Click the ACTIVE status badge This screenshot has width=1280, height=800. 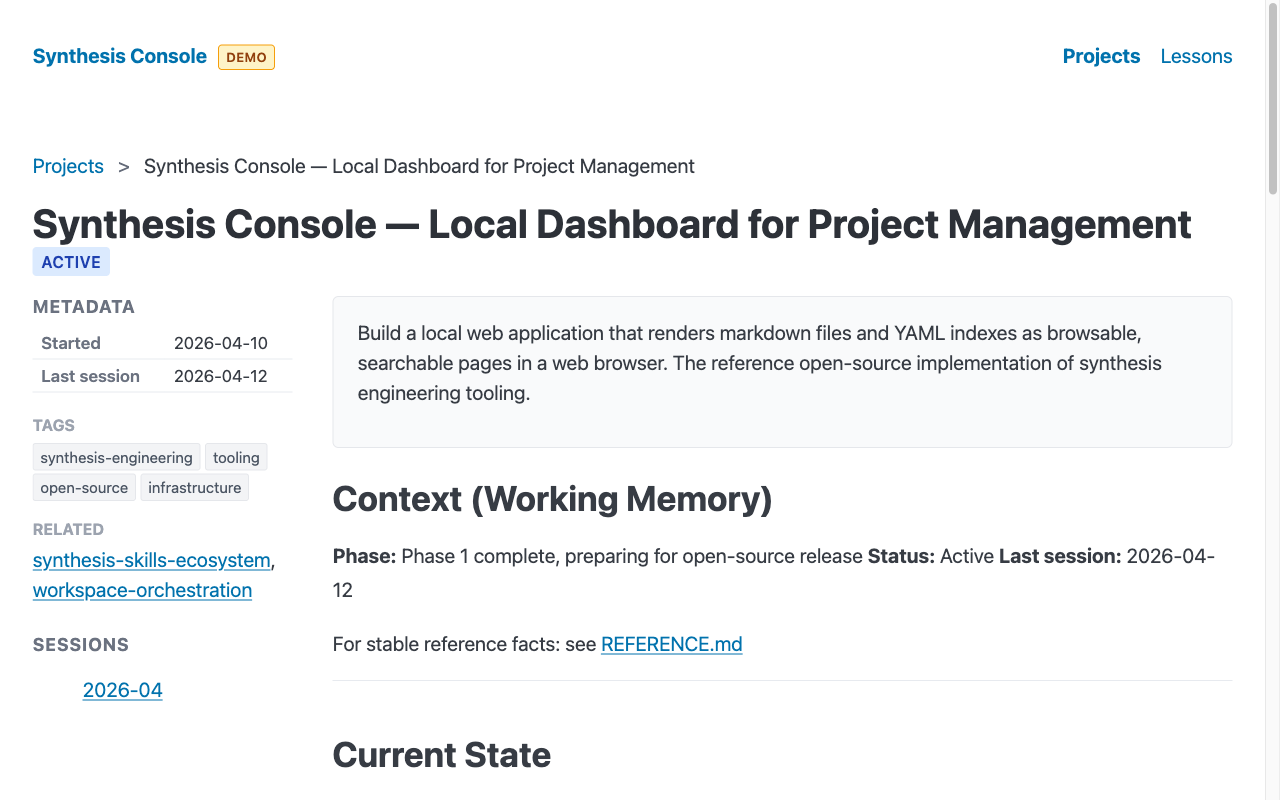[70, 261]
